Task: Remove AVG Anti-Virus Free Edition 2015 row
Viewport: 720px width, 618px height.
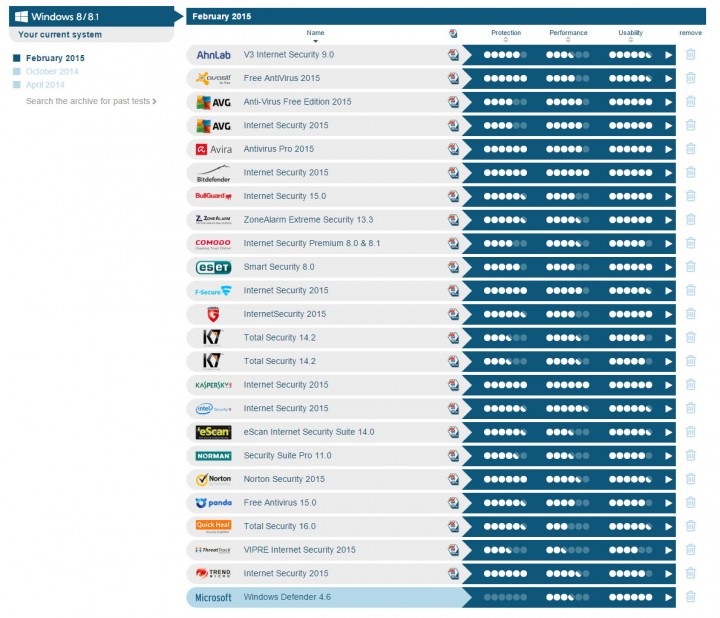Action: 690,101
